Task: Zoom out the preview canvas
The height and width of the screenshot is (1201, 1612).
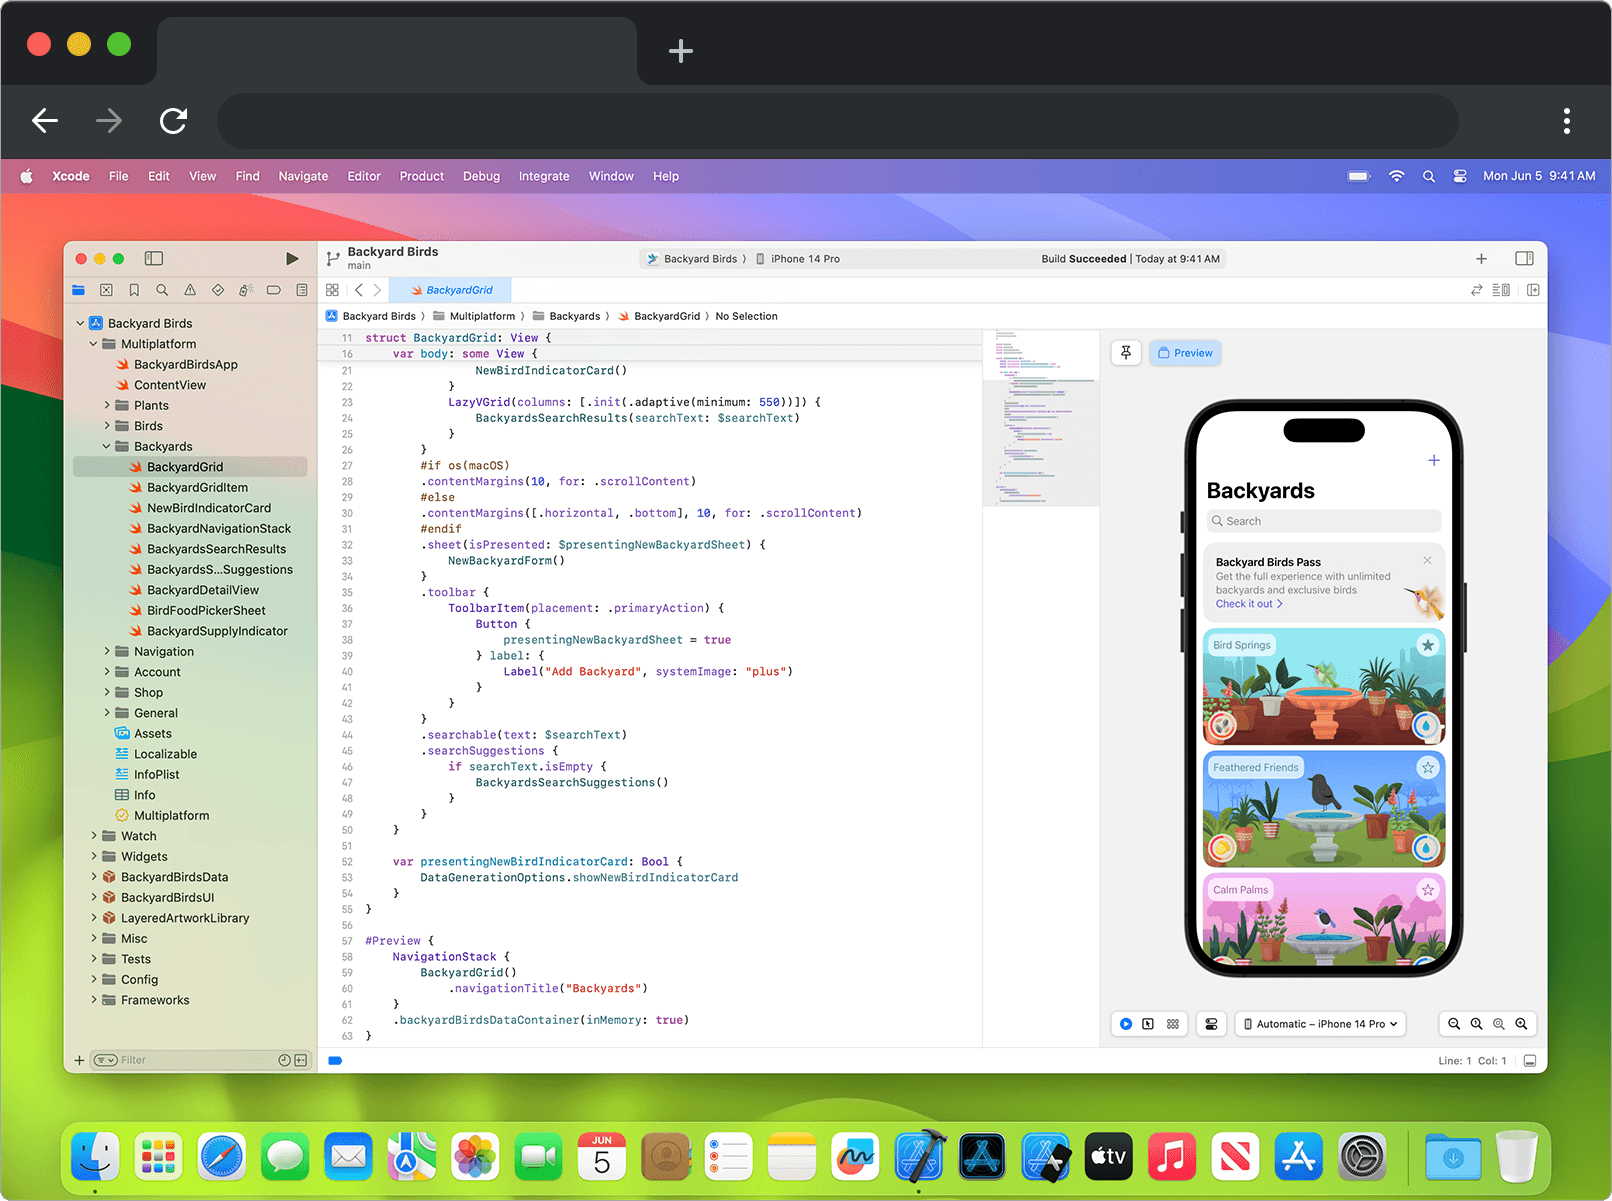Action: coord(1454,1024)
